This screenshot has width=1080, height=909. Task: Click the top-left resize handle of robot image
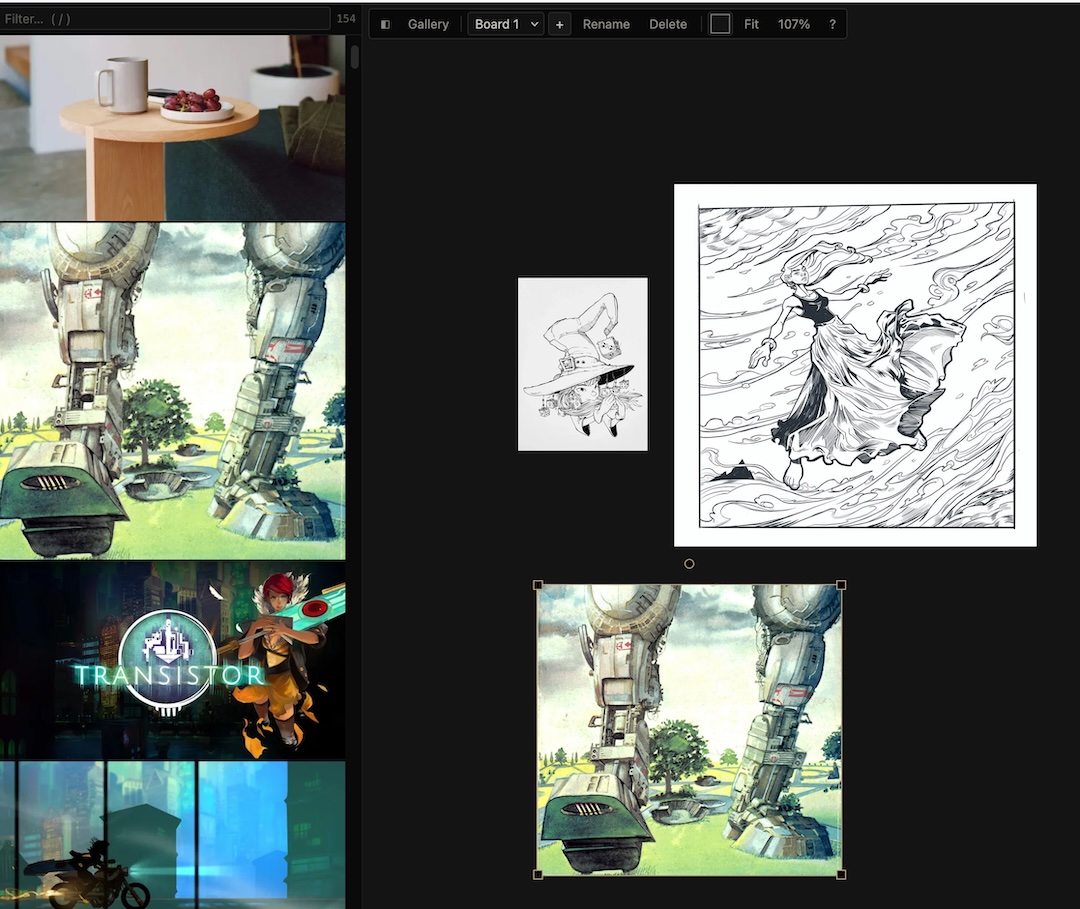point(538,585)
